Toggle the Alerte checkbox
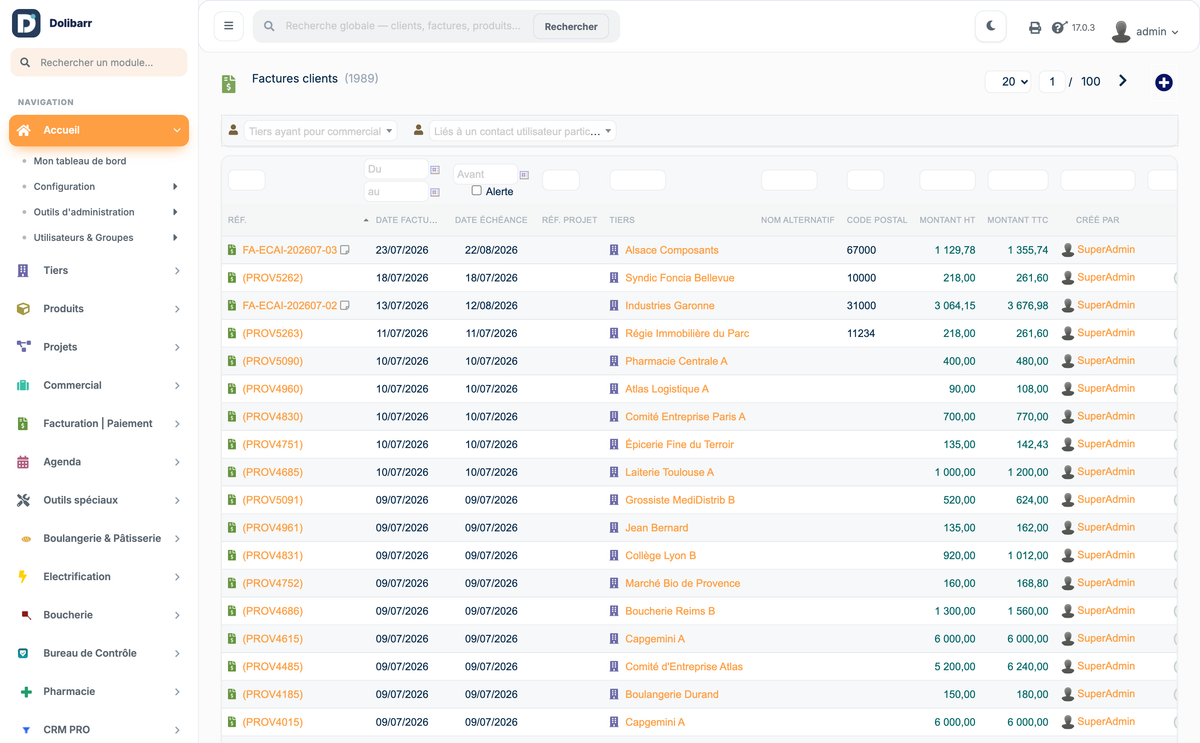The height and width of the screenshot is (743, 1200). click(x=476, y=190)
